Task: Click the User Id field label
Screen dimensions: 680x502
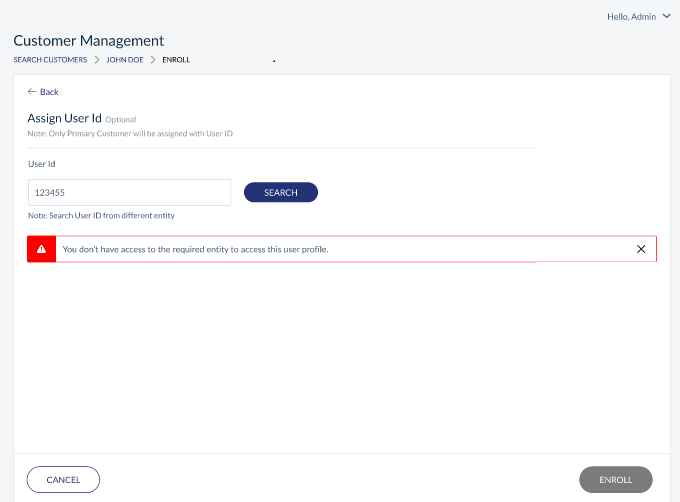Action: (42, 164)
